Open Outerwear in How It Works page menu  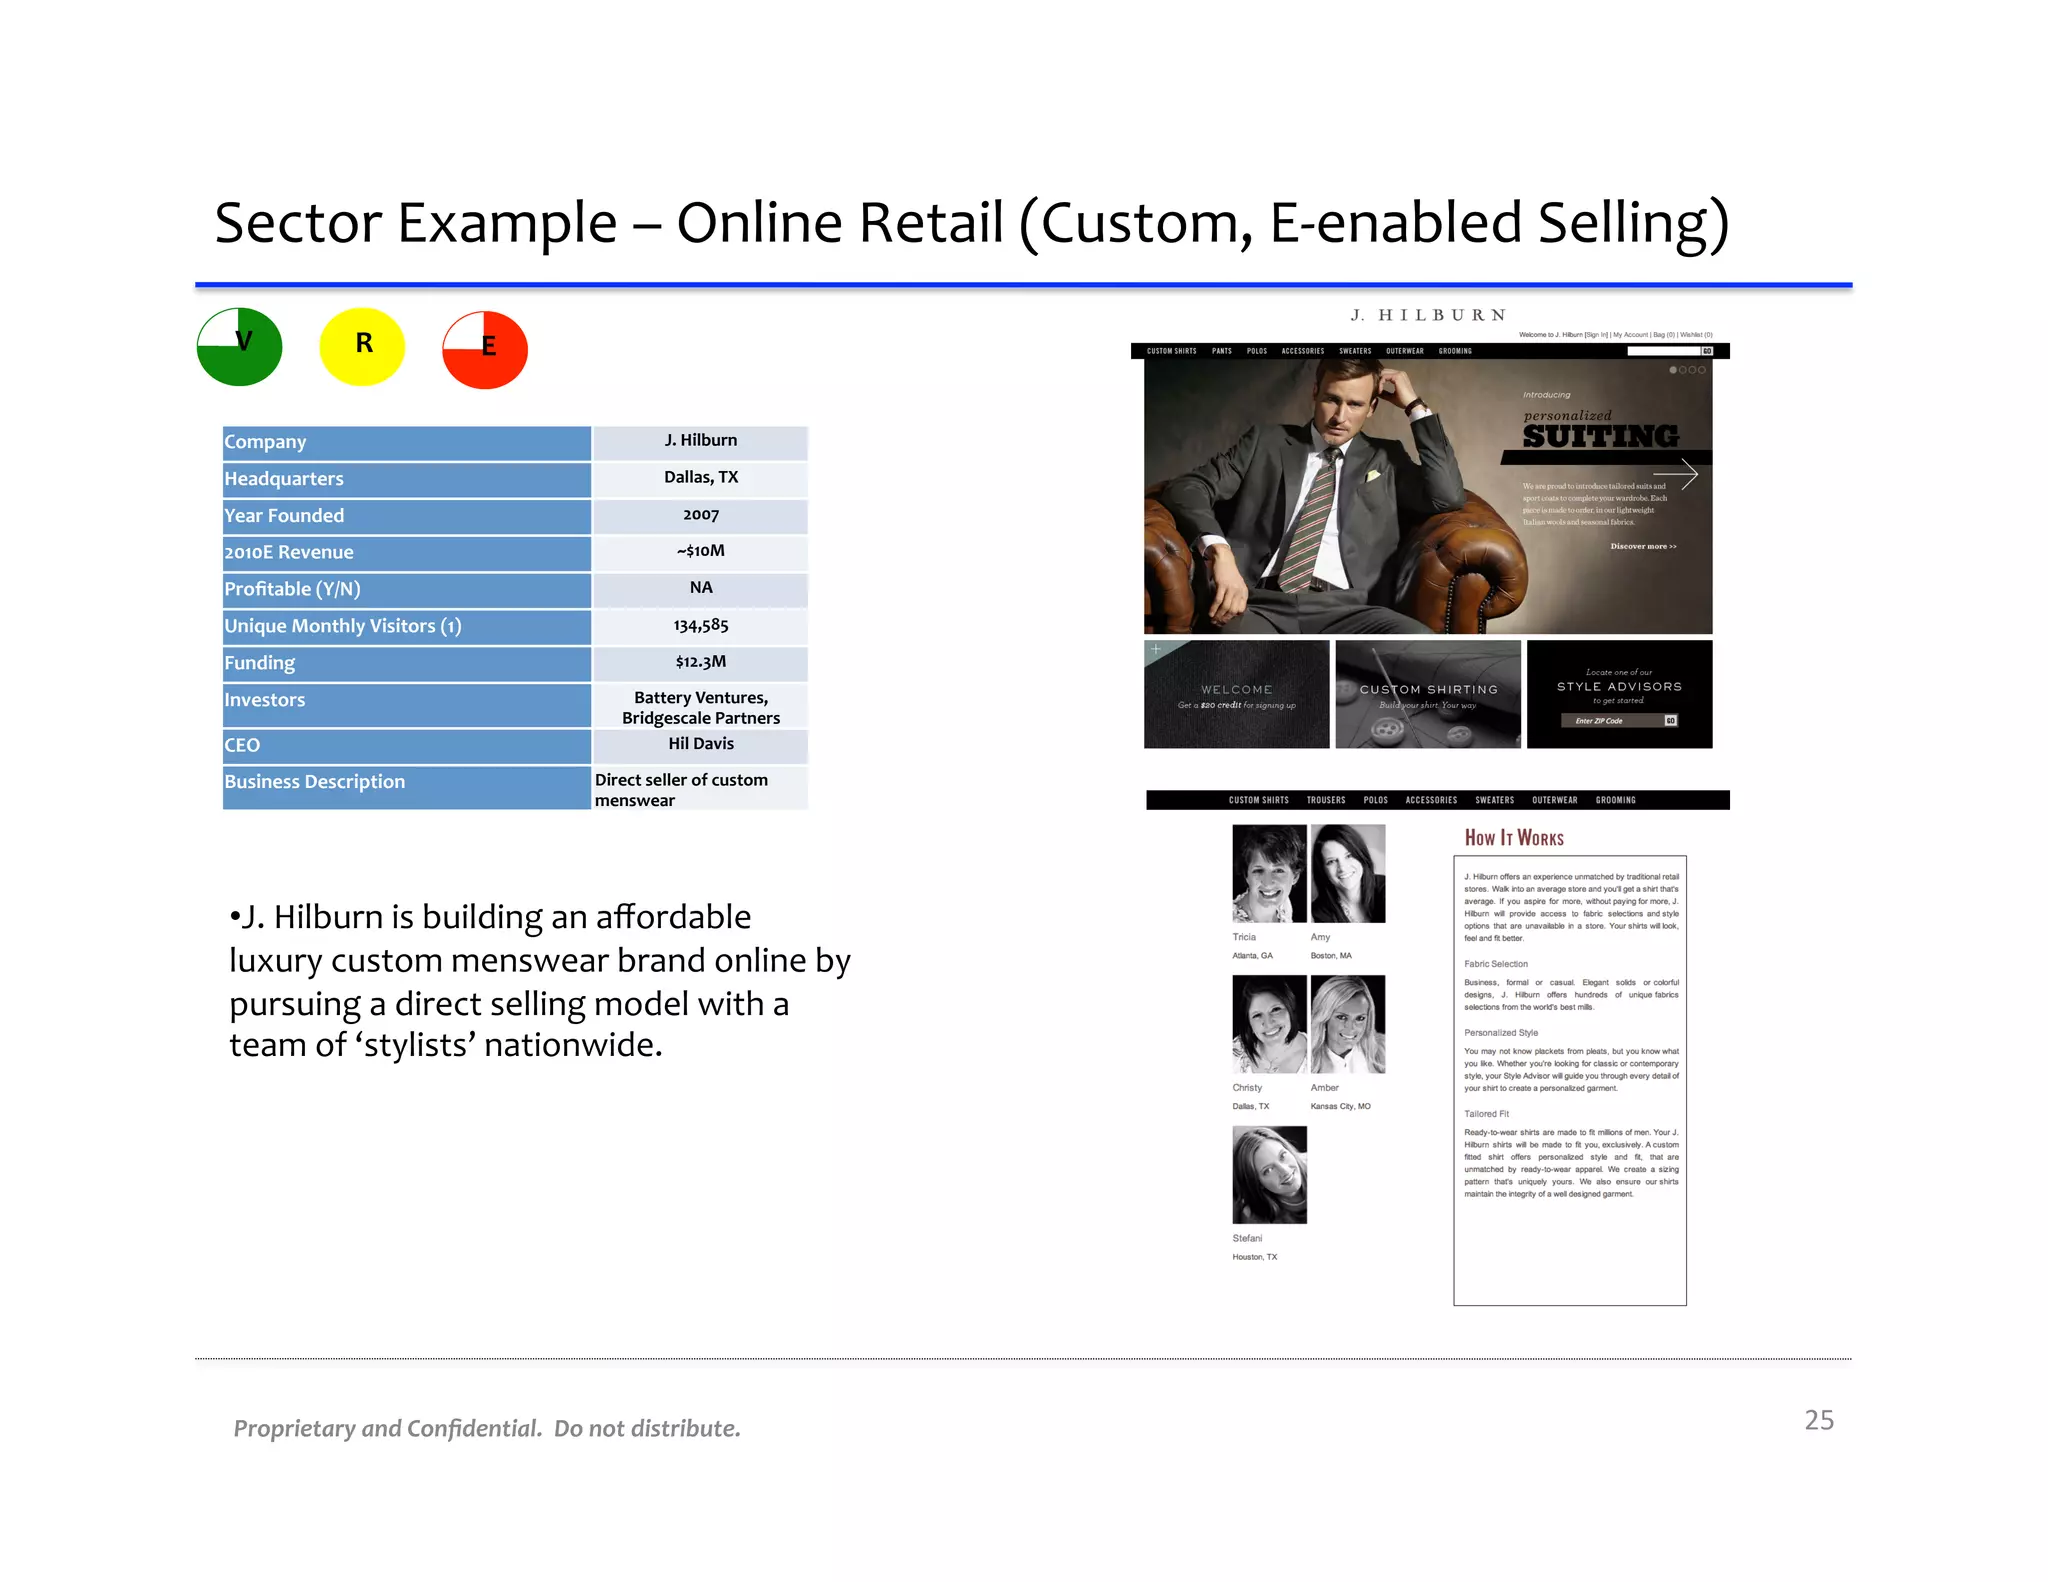(1555, 800)
